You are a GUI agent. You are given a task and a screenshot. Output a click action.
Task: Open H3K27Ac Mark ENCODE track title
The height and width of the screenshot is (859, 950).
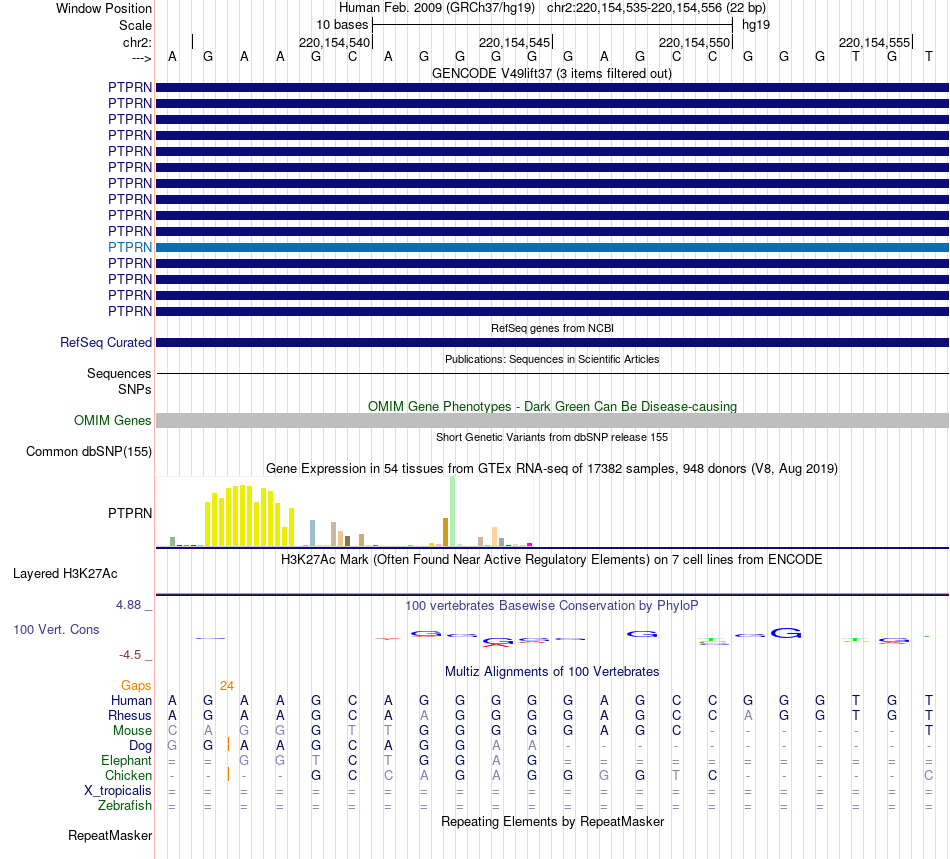pyautogui.click(x=552, y=559)
